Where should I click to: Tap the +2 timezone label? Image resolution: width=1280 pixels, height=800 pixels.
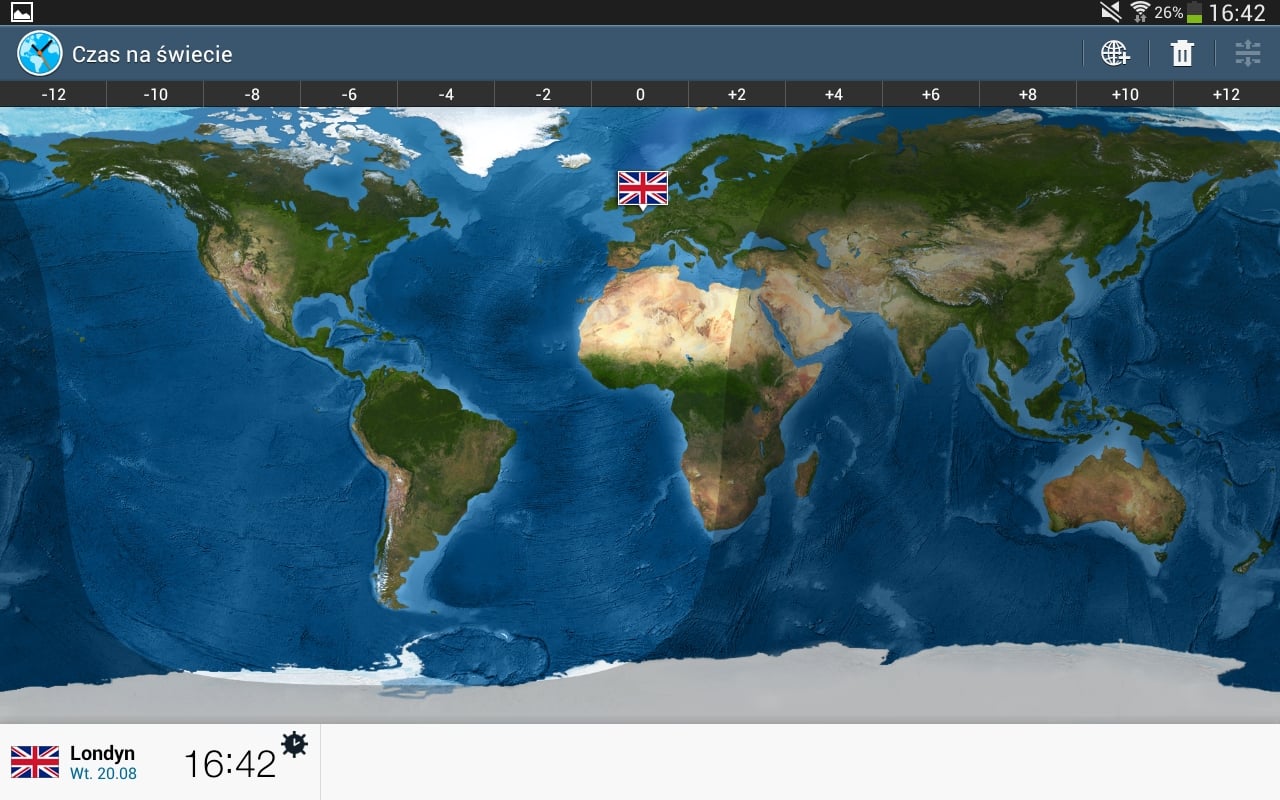tap(737, 94)
